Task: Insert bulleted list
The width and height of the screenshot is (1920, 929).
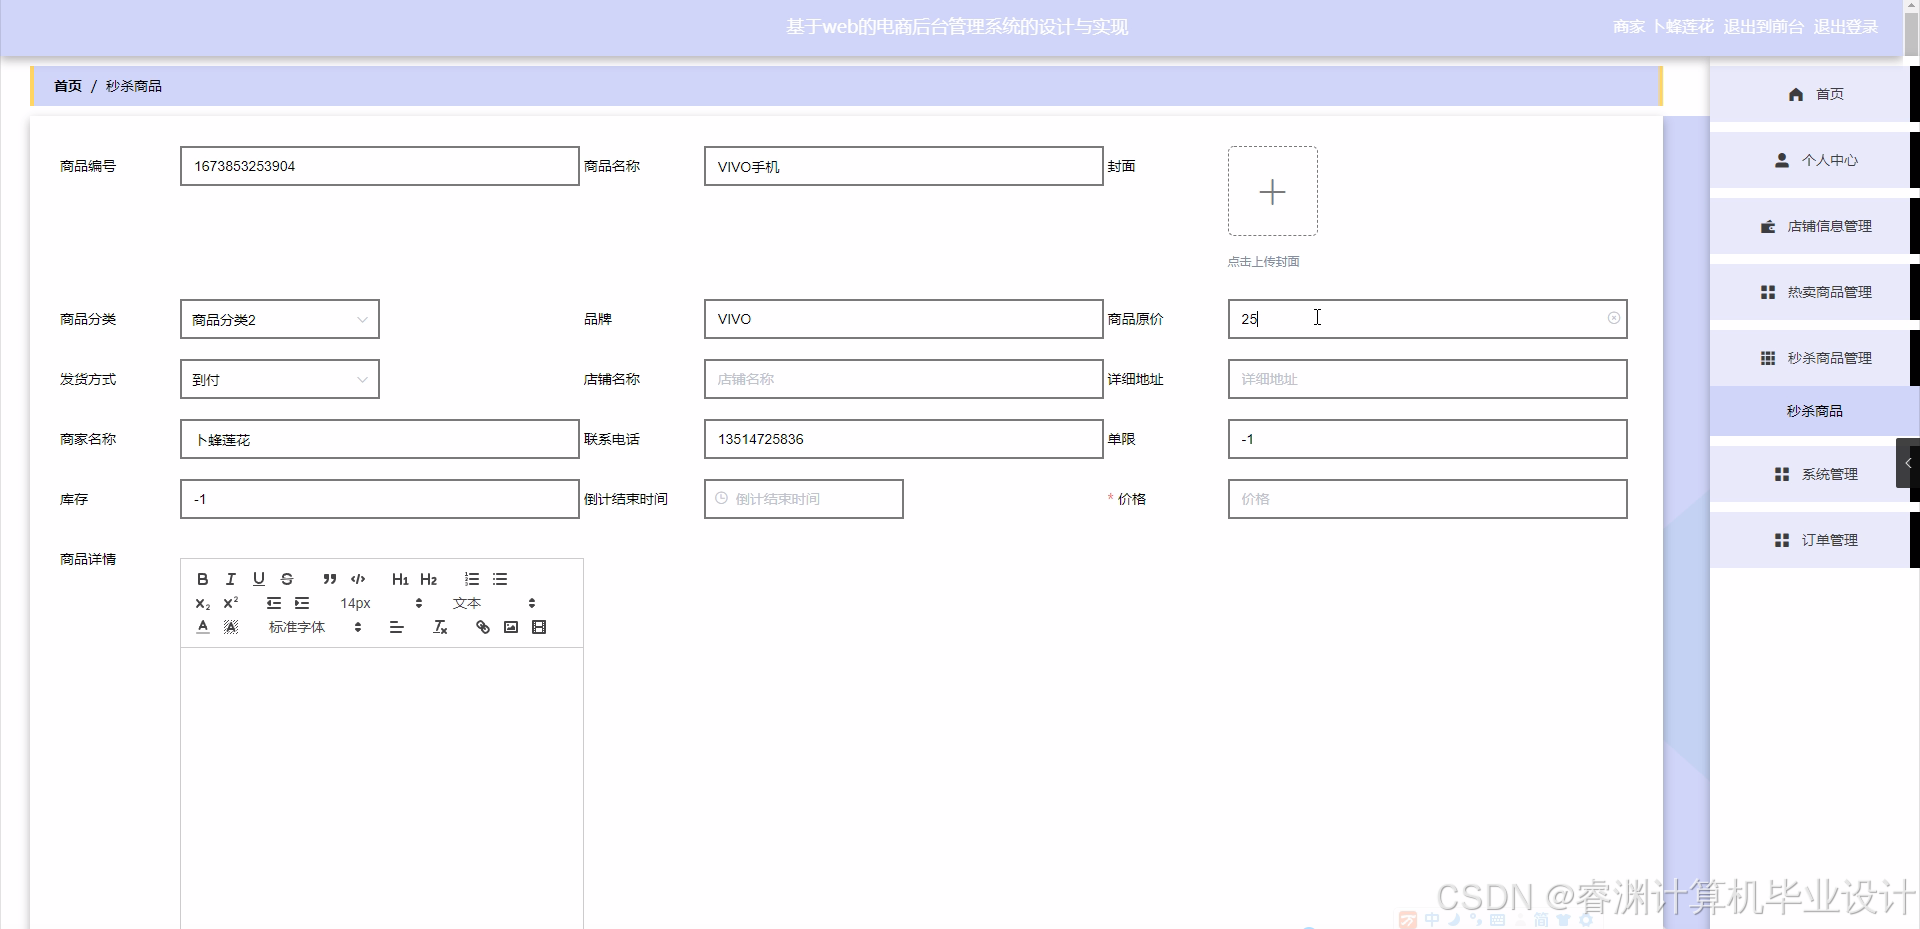Action: [500, 579]
